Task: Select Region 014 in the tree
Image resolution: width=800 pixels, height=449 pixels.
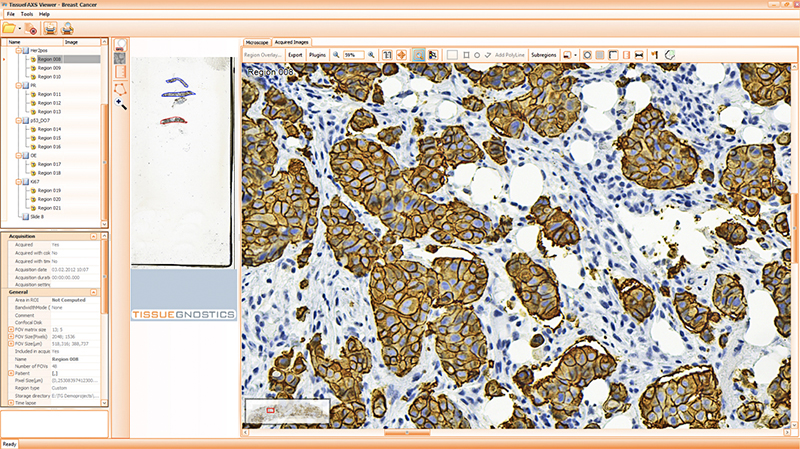Action: (x=50, y=129)
